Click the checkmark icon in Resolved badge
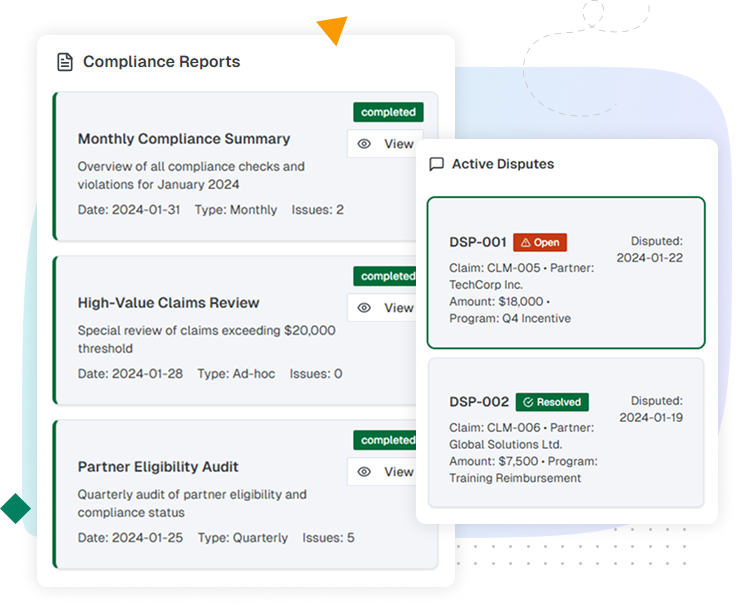Screen dimensions: 738x607 pos(528,402)
